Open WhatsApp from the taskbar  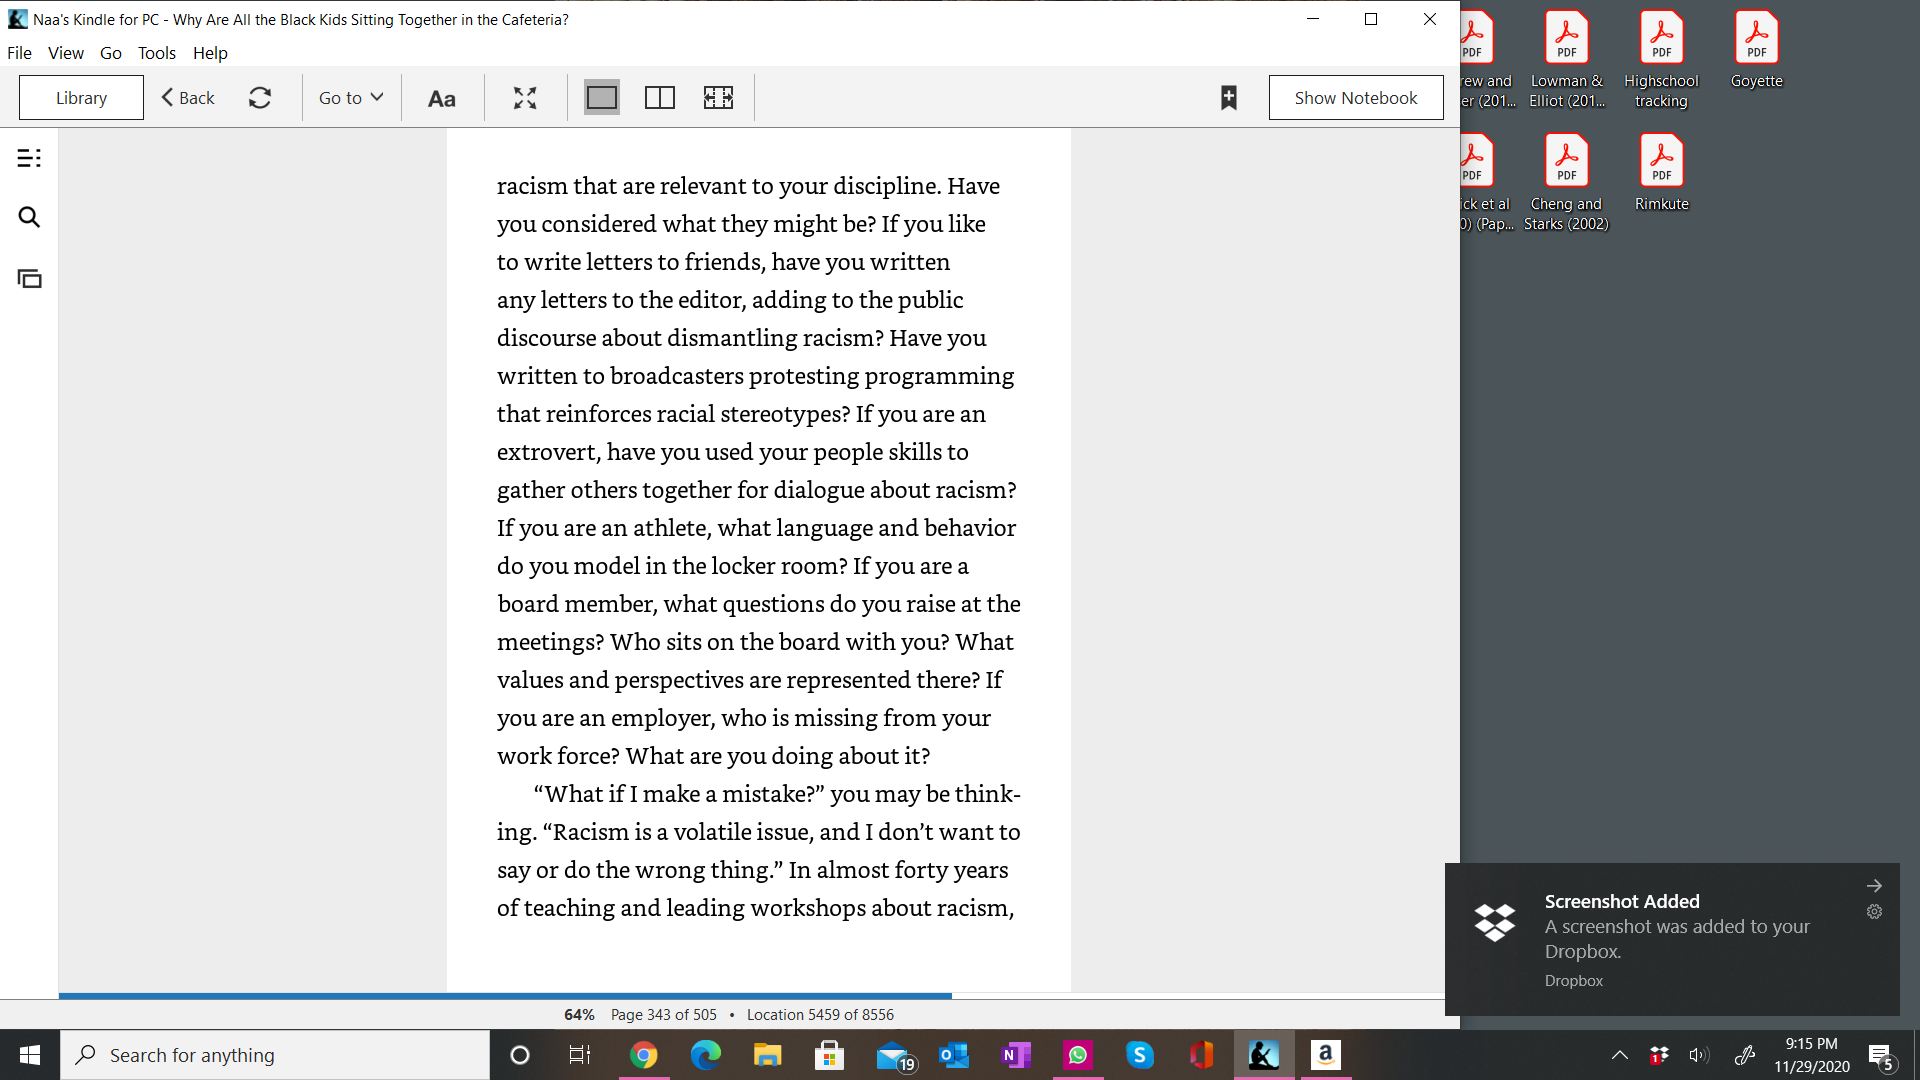[x=1078, y=1055]
